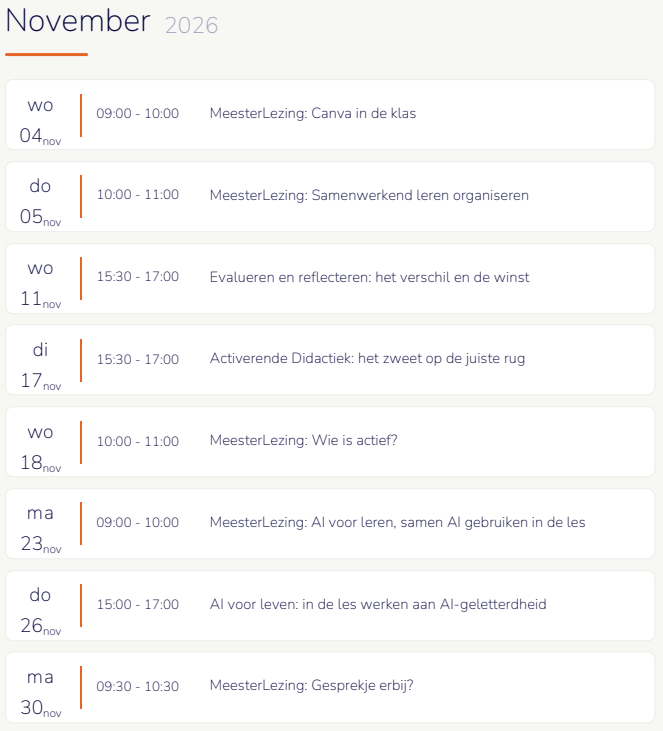
Task: Open Evalueren en reflecteren event
Action: click(x=369, y=277)
